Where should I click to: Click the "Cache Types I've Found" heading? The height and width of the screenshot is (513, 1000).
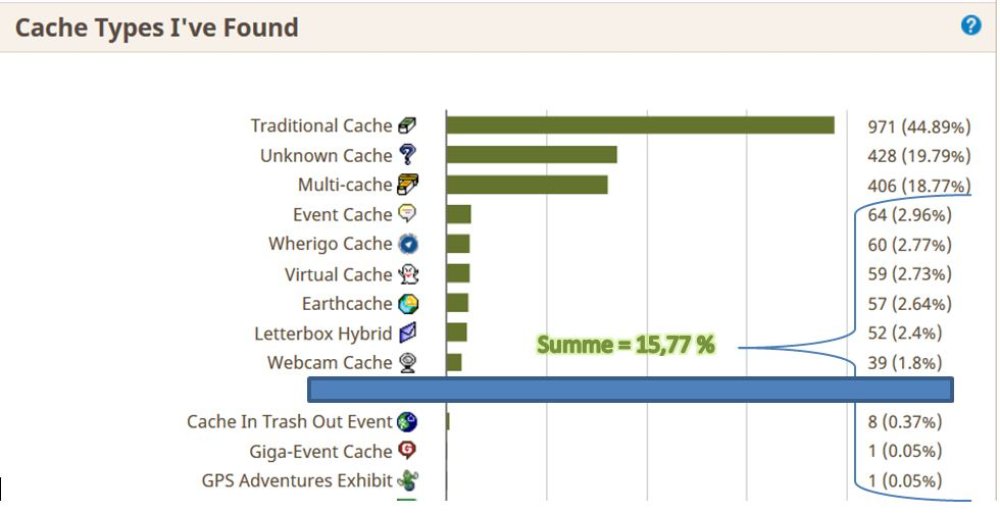coord(157,28)
